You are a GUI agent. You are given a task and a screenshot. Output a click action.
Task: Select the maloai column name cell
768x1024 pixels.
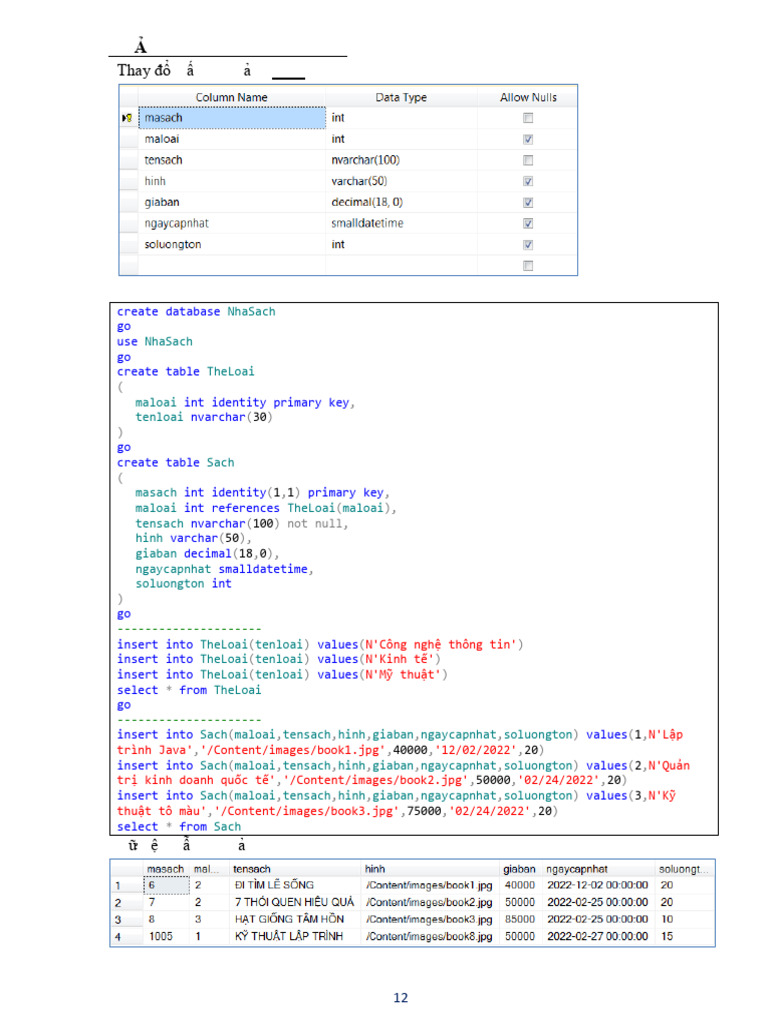point(232,139)
